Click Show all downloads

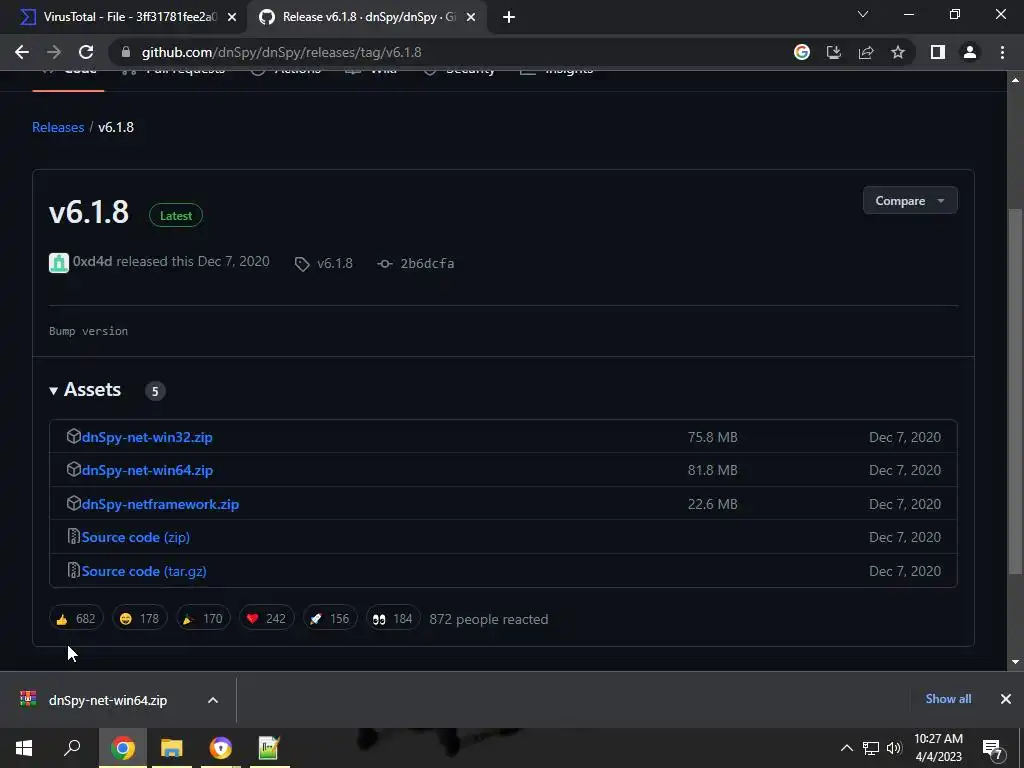click(x=948, y=699)
